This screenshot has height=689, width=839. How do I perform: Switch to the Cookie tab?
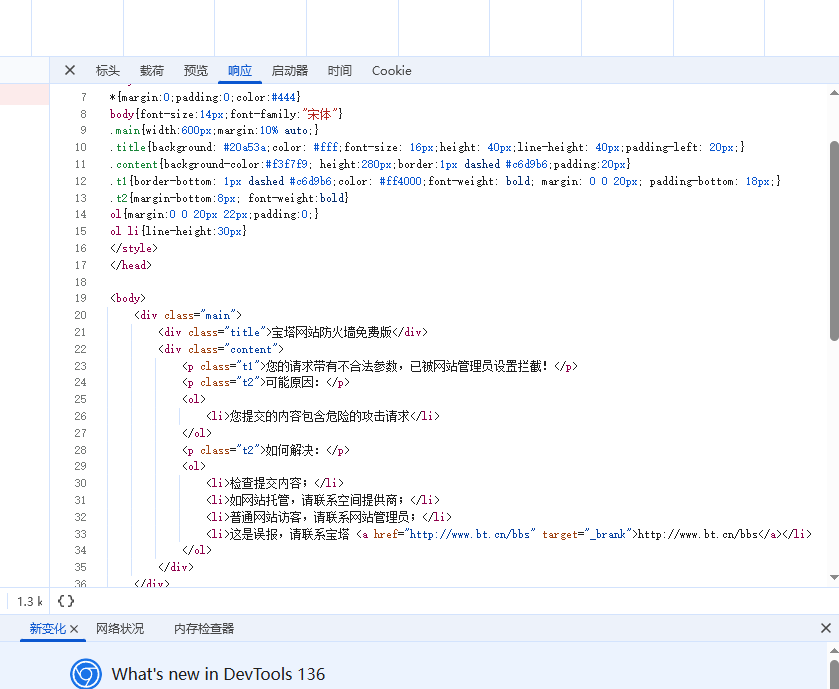pos(391,71)
